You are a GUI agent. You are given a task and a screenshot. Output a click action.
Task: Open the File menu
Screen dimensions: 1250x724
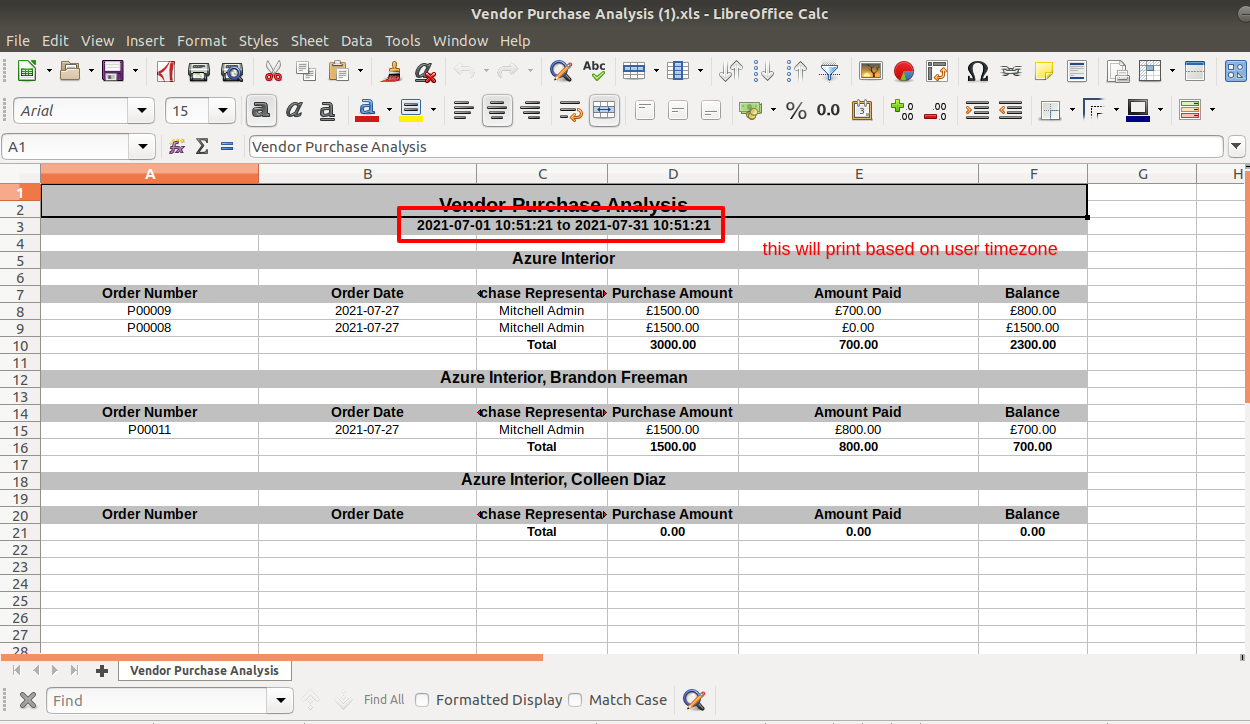pos(18,41)
